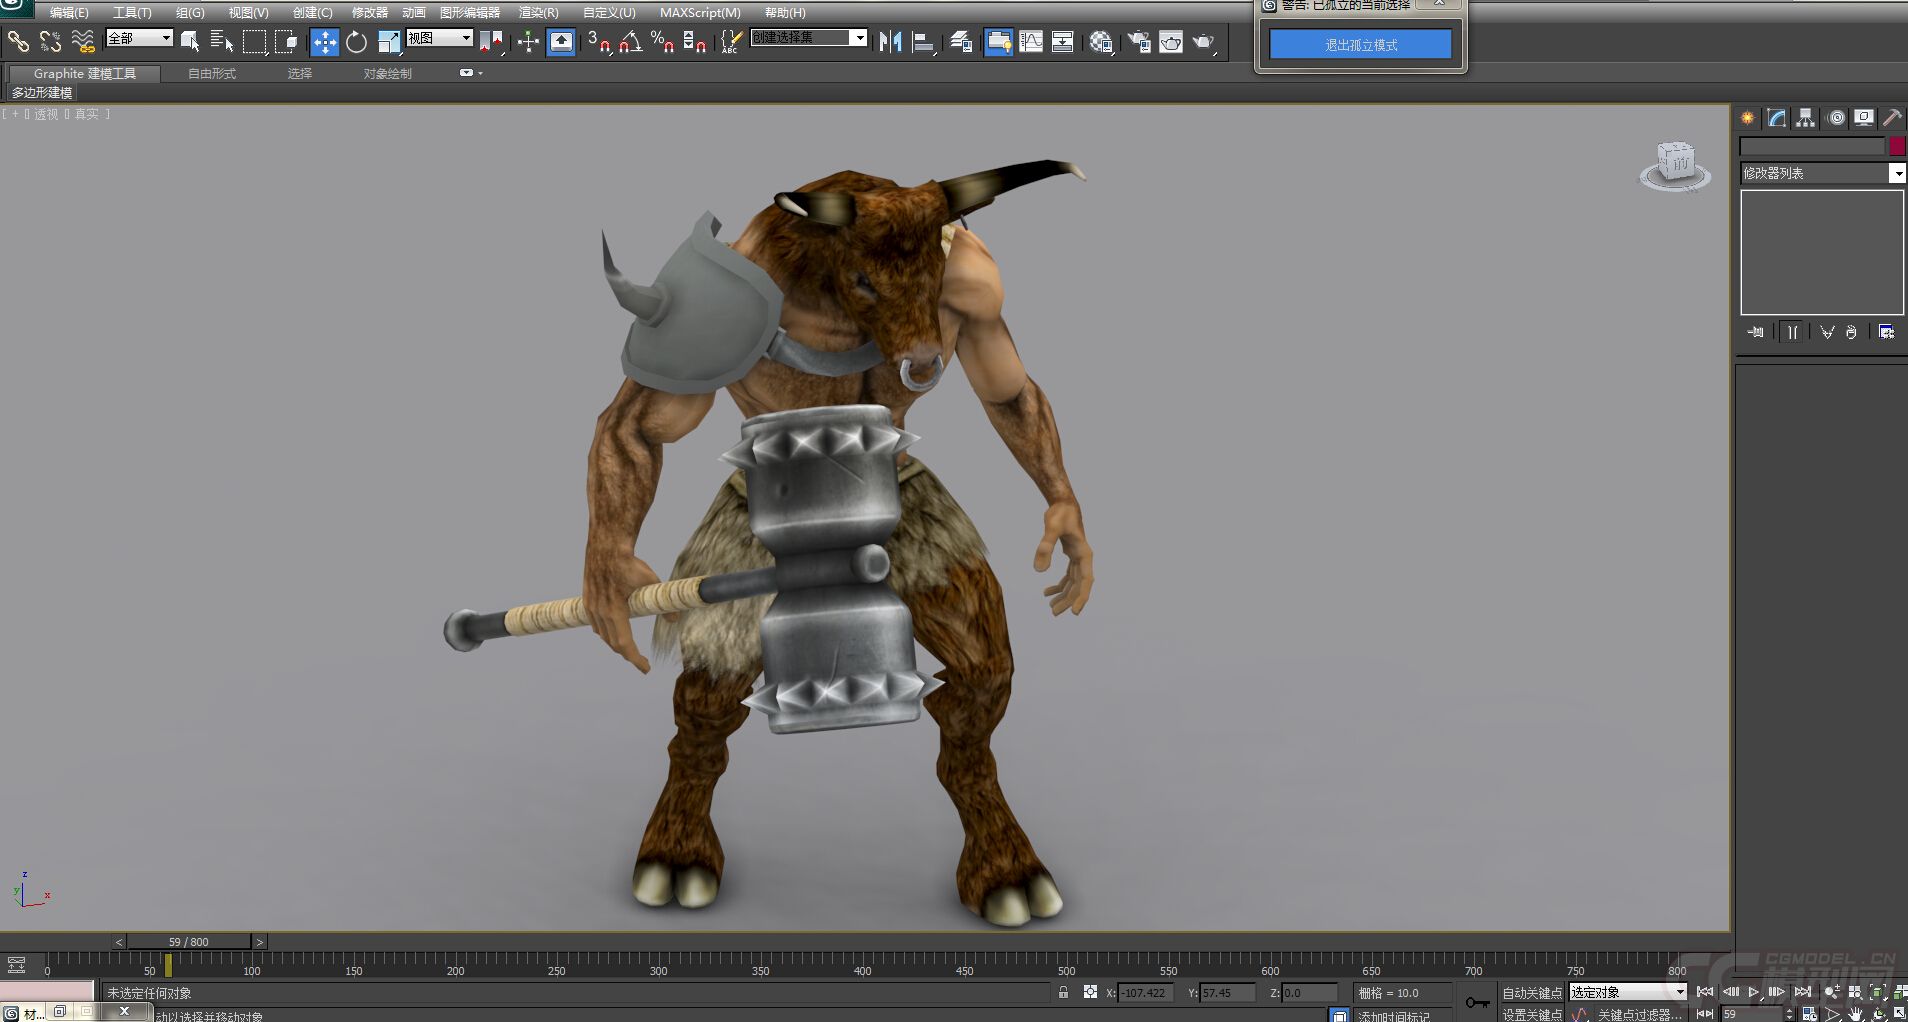Screen dimensions: 1908x1022
Task: Open Rendered Frame Window icon
Action: [1171, 41]
